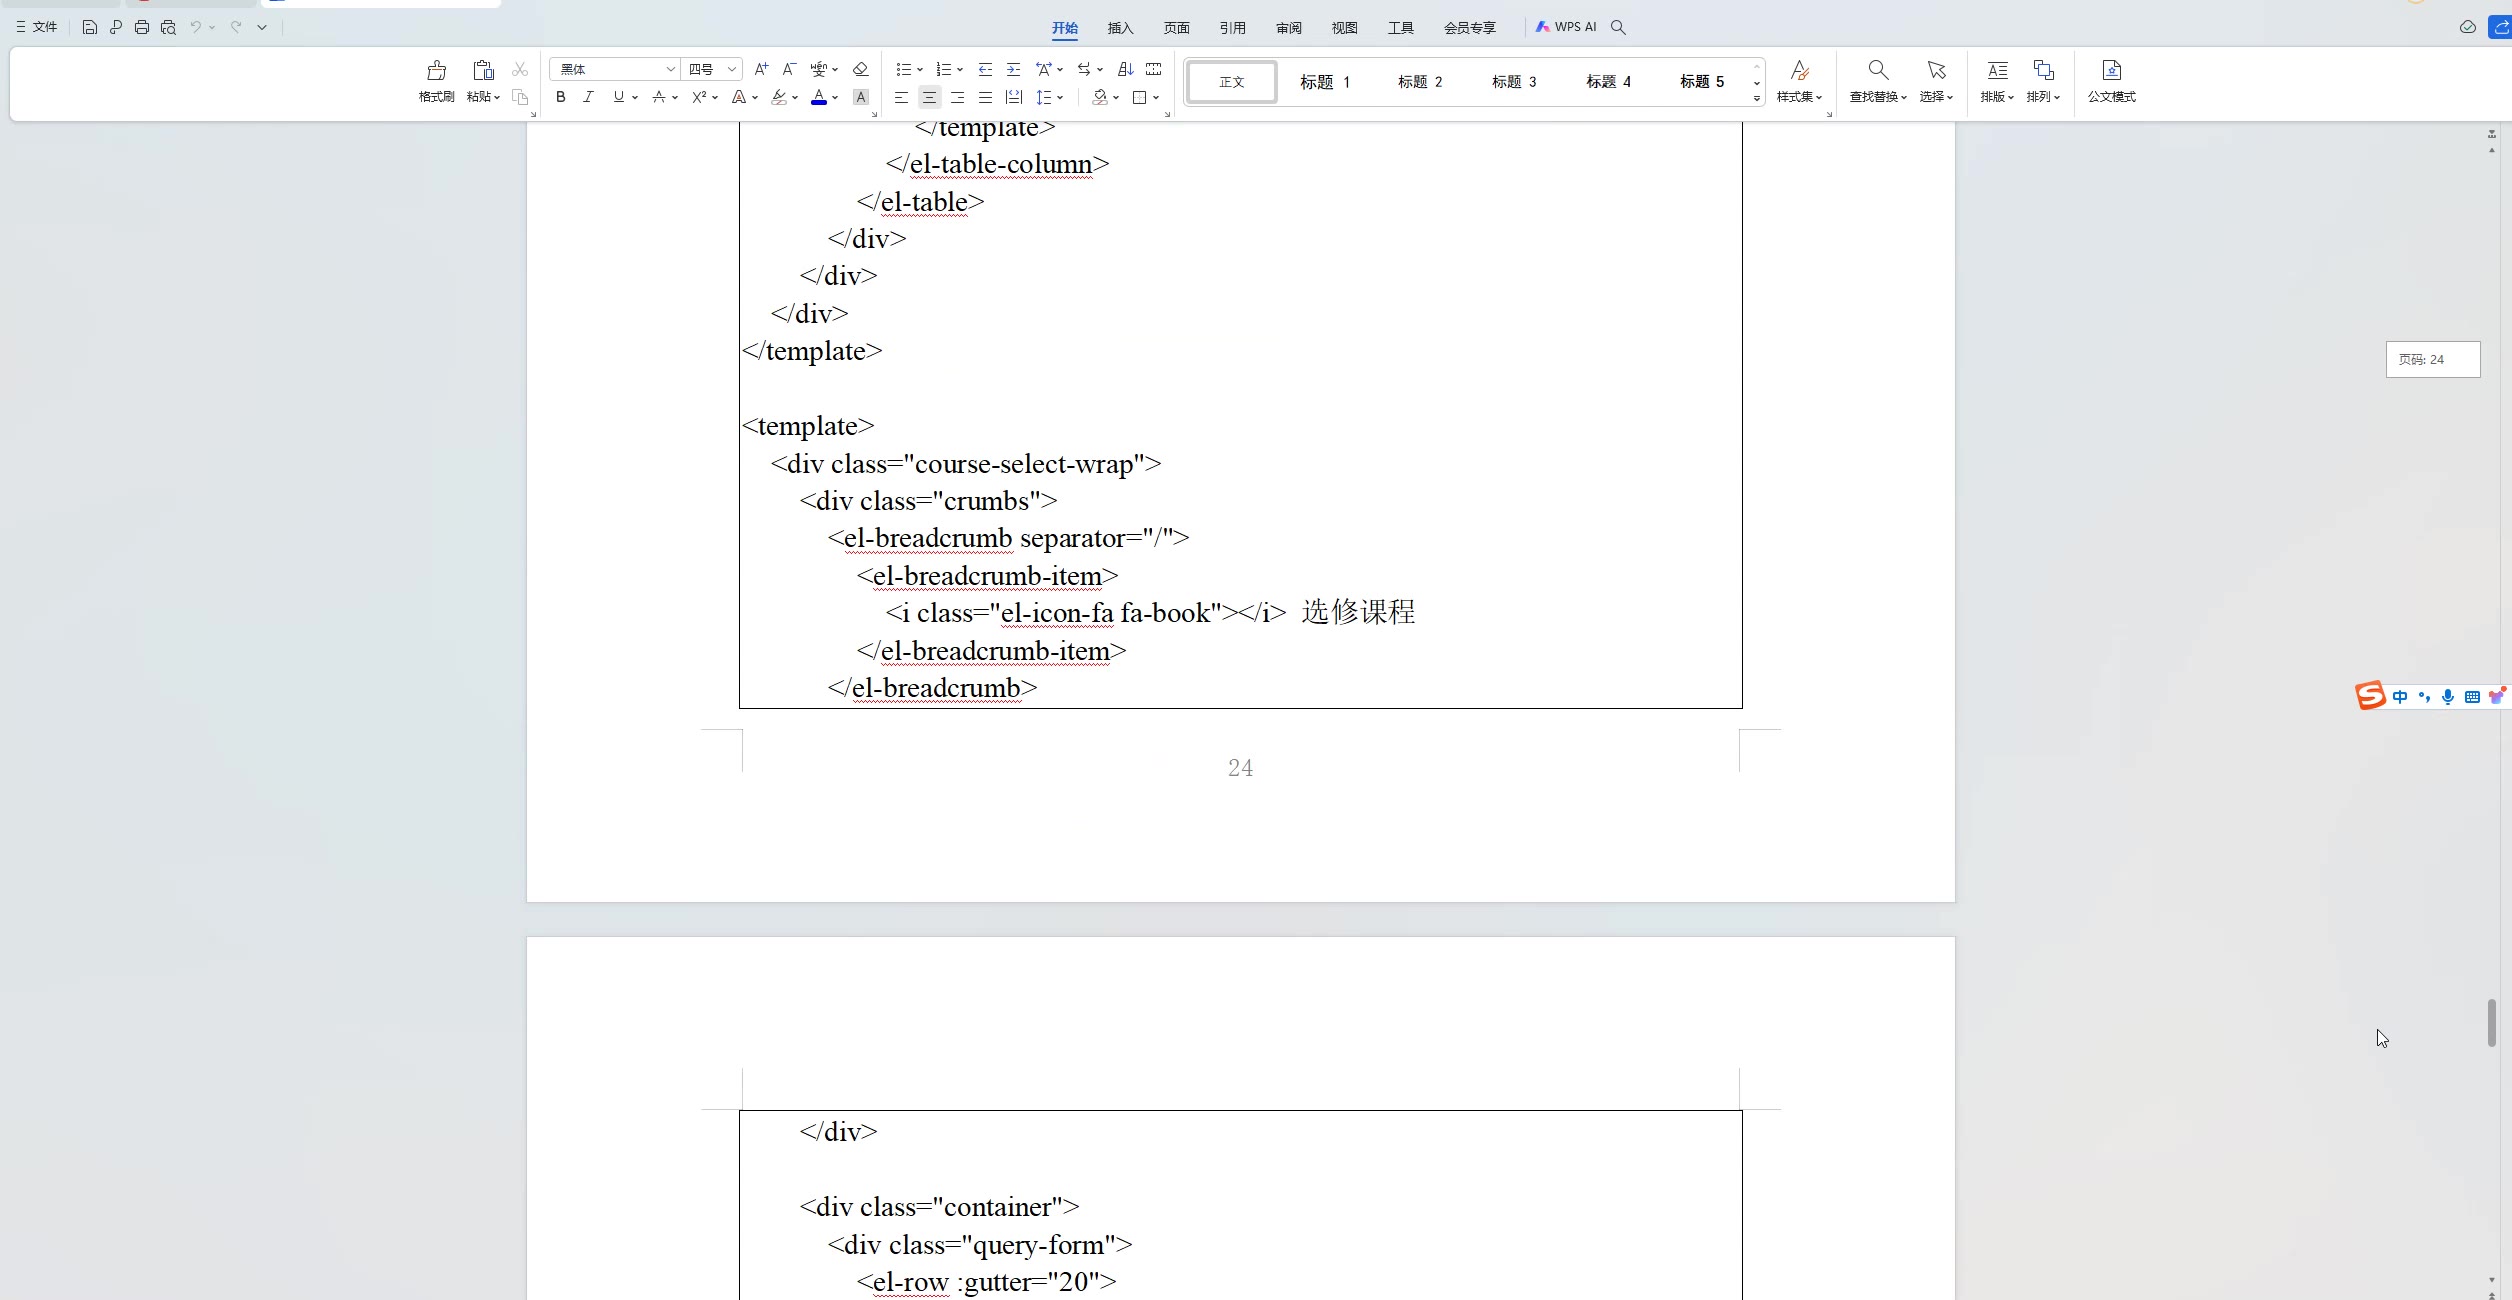Viewport: 2512px width, 1300px height.
Task: Click the search magnifier next to WPS AI
Action: coord(1618,27)
